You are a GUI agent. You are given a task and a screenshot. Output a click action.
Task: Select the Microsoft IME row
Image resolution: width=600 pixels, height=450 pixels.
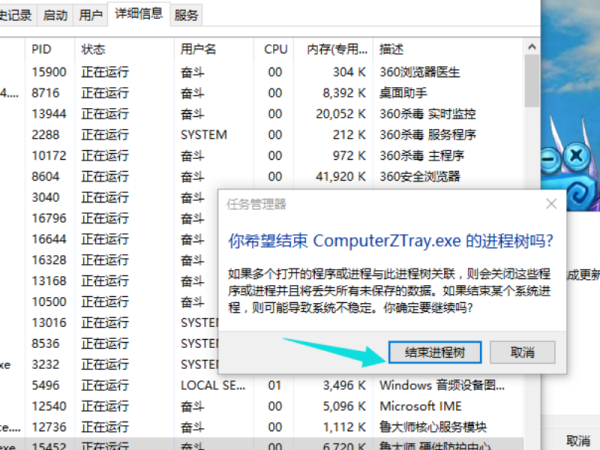tap(261, 406)
